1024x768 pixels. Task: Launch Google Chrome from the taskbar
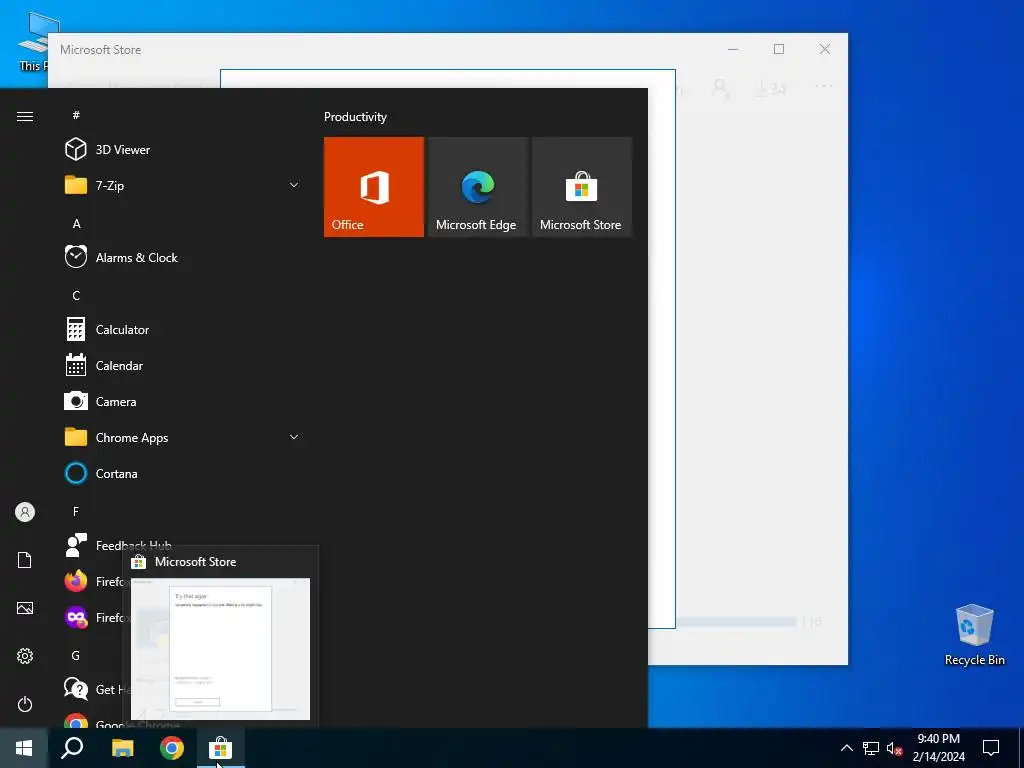click(x=172, y=748)
